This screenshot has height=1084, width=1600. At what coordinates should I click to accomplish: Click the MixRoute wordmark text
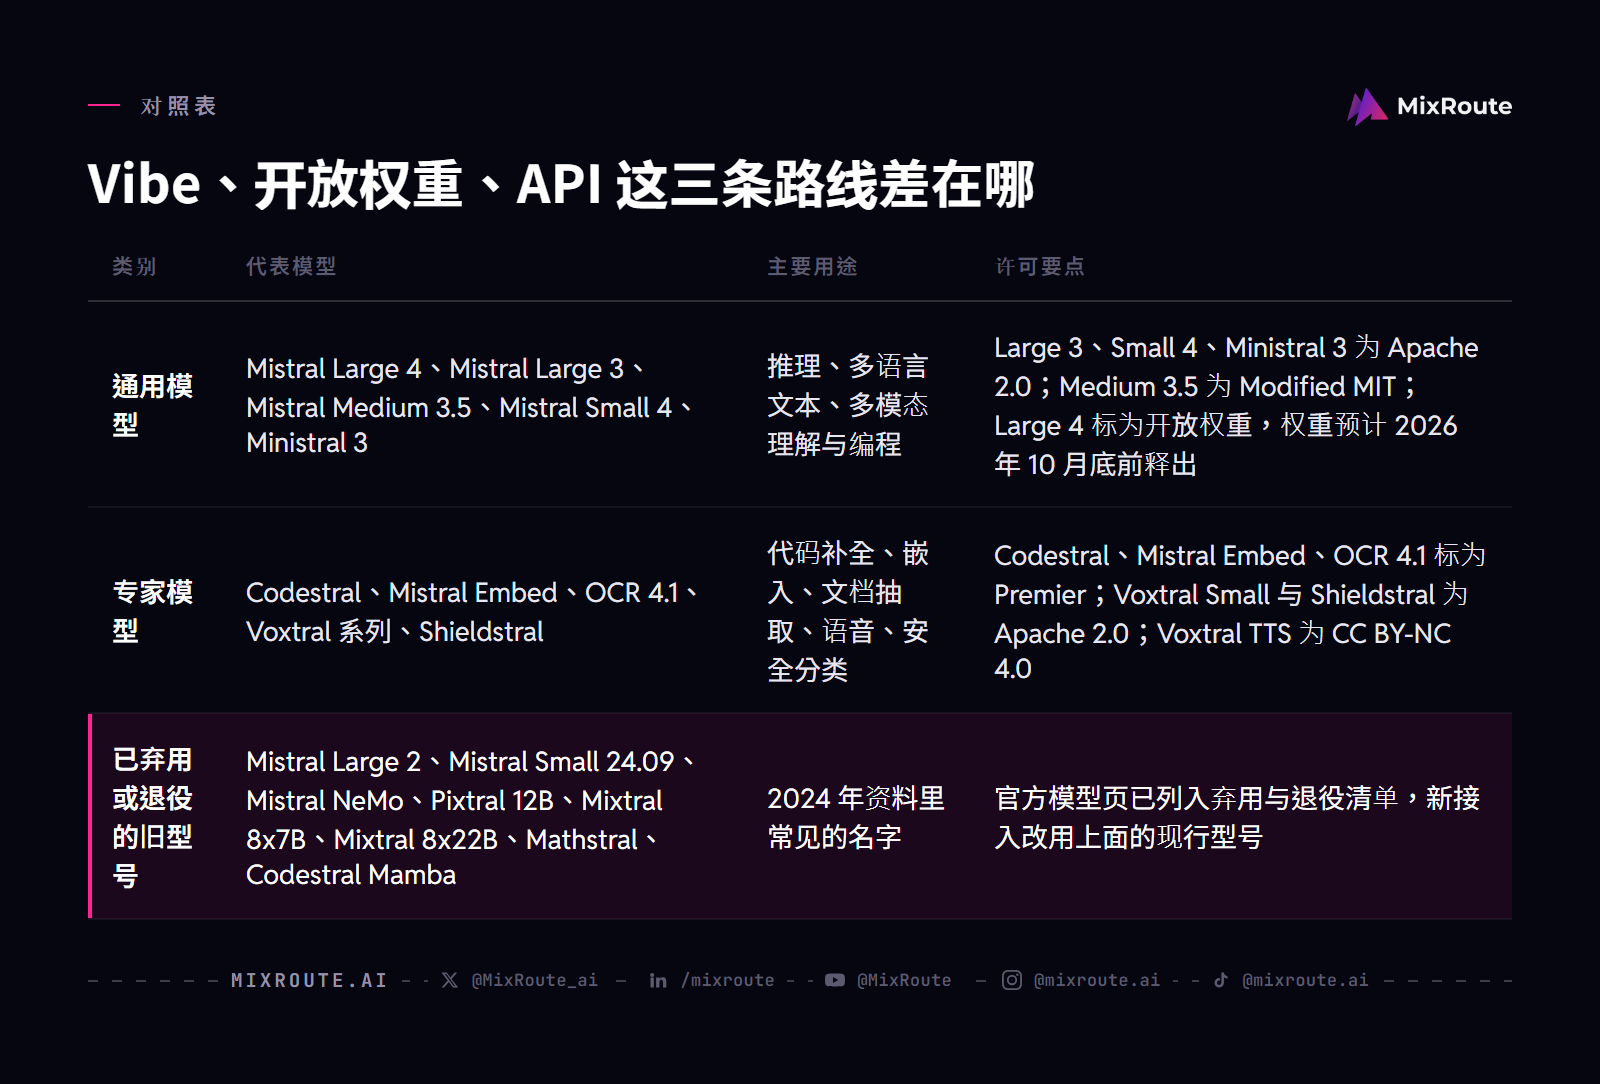[1454, 106]
